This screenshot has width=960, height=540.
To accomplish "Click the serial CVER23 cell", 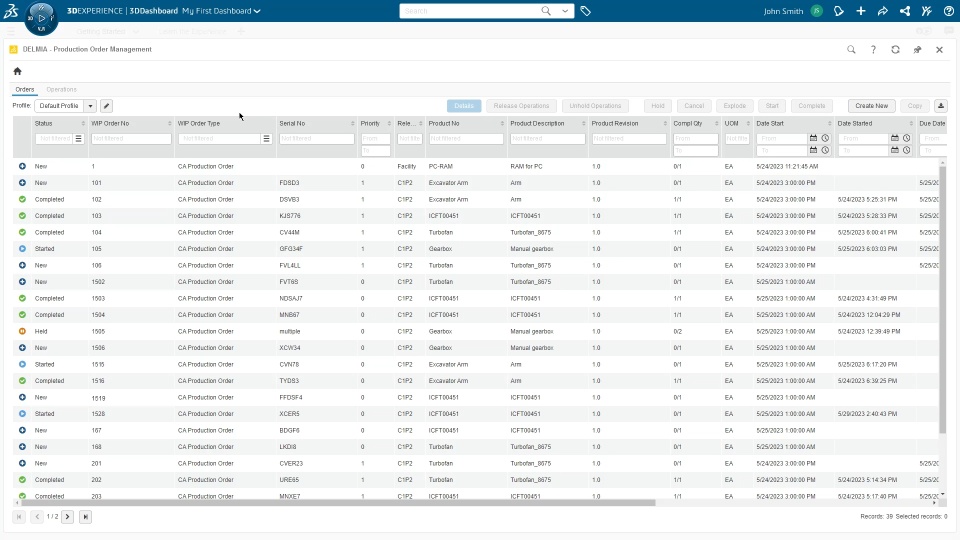I will pos(291,463).
